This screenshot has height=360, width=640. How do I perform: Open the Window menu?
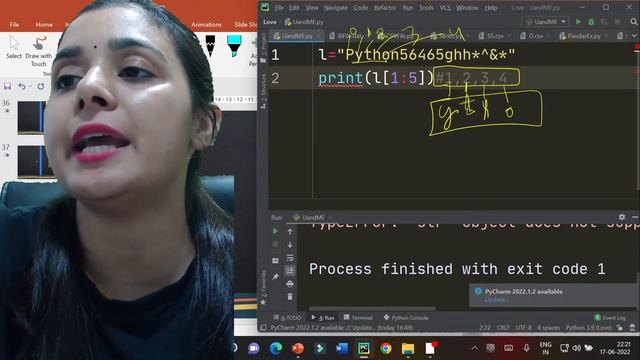coord(467,8)
